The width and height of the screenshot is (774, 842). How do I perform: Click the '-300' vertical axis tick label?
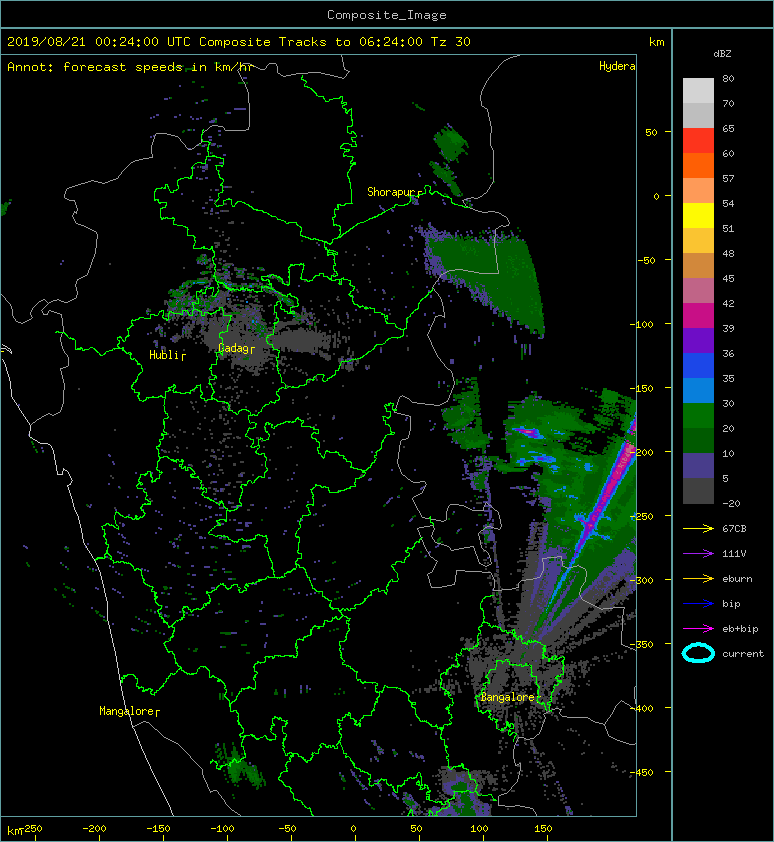(641, 580)
